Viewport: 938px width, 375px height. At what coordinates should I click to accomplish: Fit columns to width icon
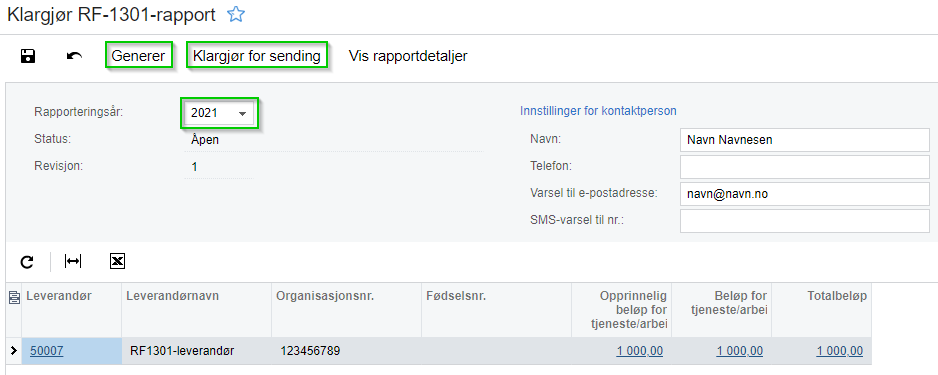(x=73, y=261)
